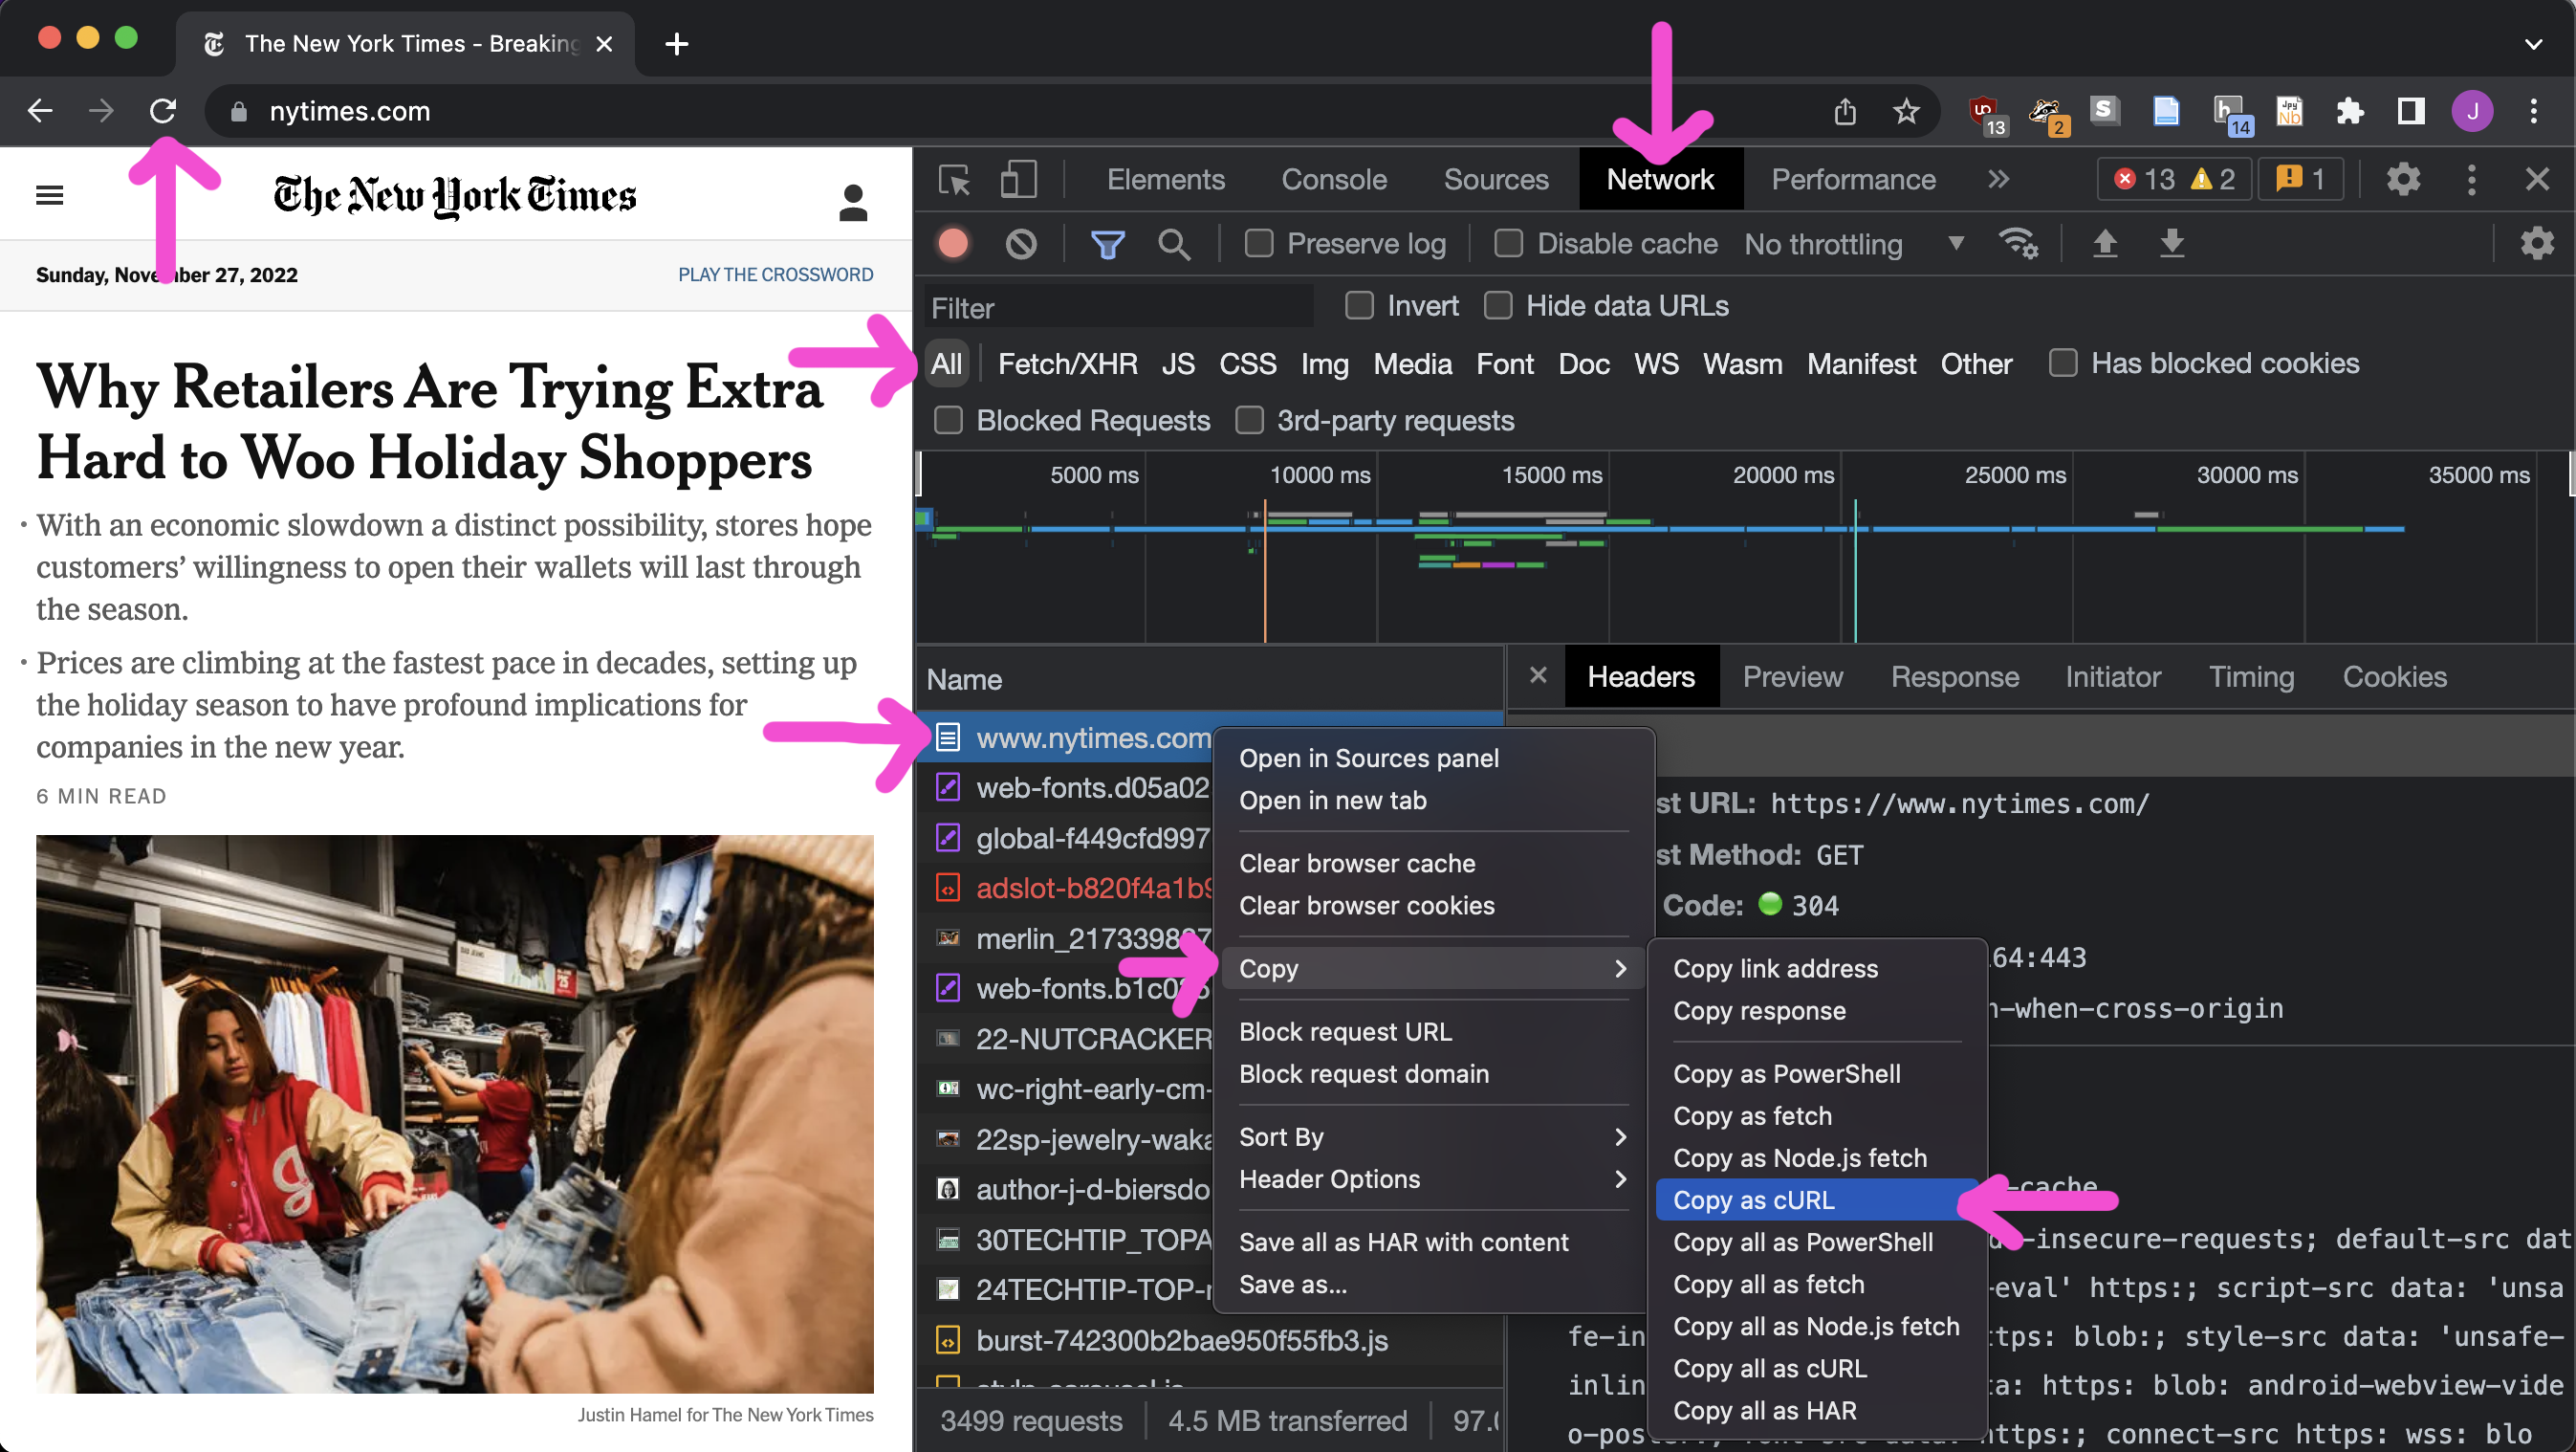Stop recording the network log
The width and height of the screenshot is (2576, 1452).
(954, 243)
